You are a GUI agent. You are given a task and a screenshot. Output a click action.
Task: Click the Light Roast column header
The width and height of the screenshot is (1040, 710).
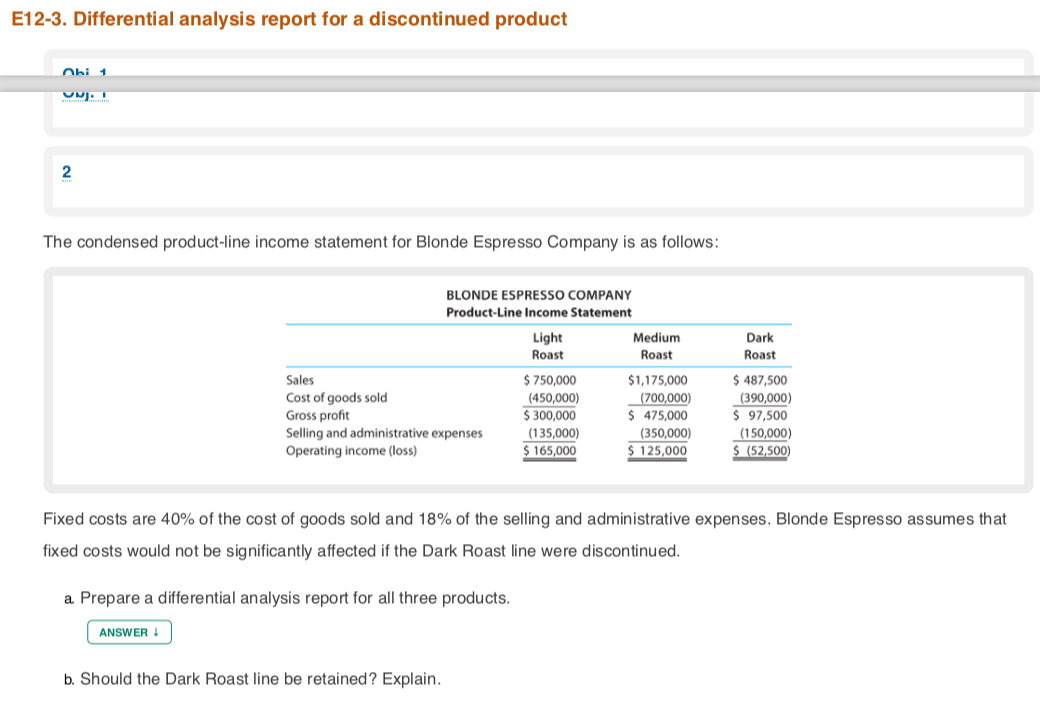pos(547,346)
